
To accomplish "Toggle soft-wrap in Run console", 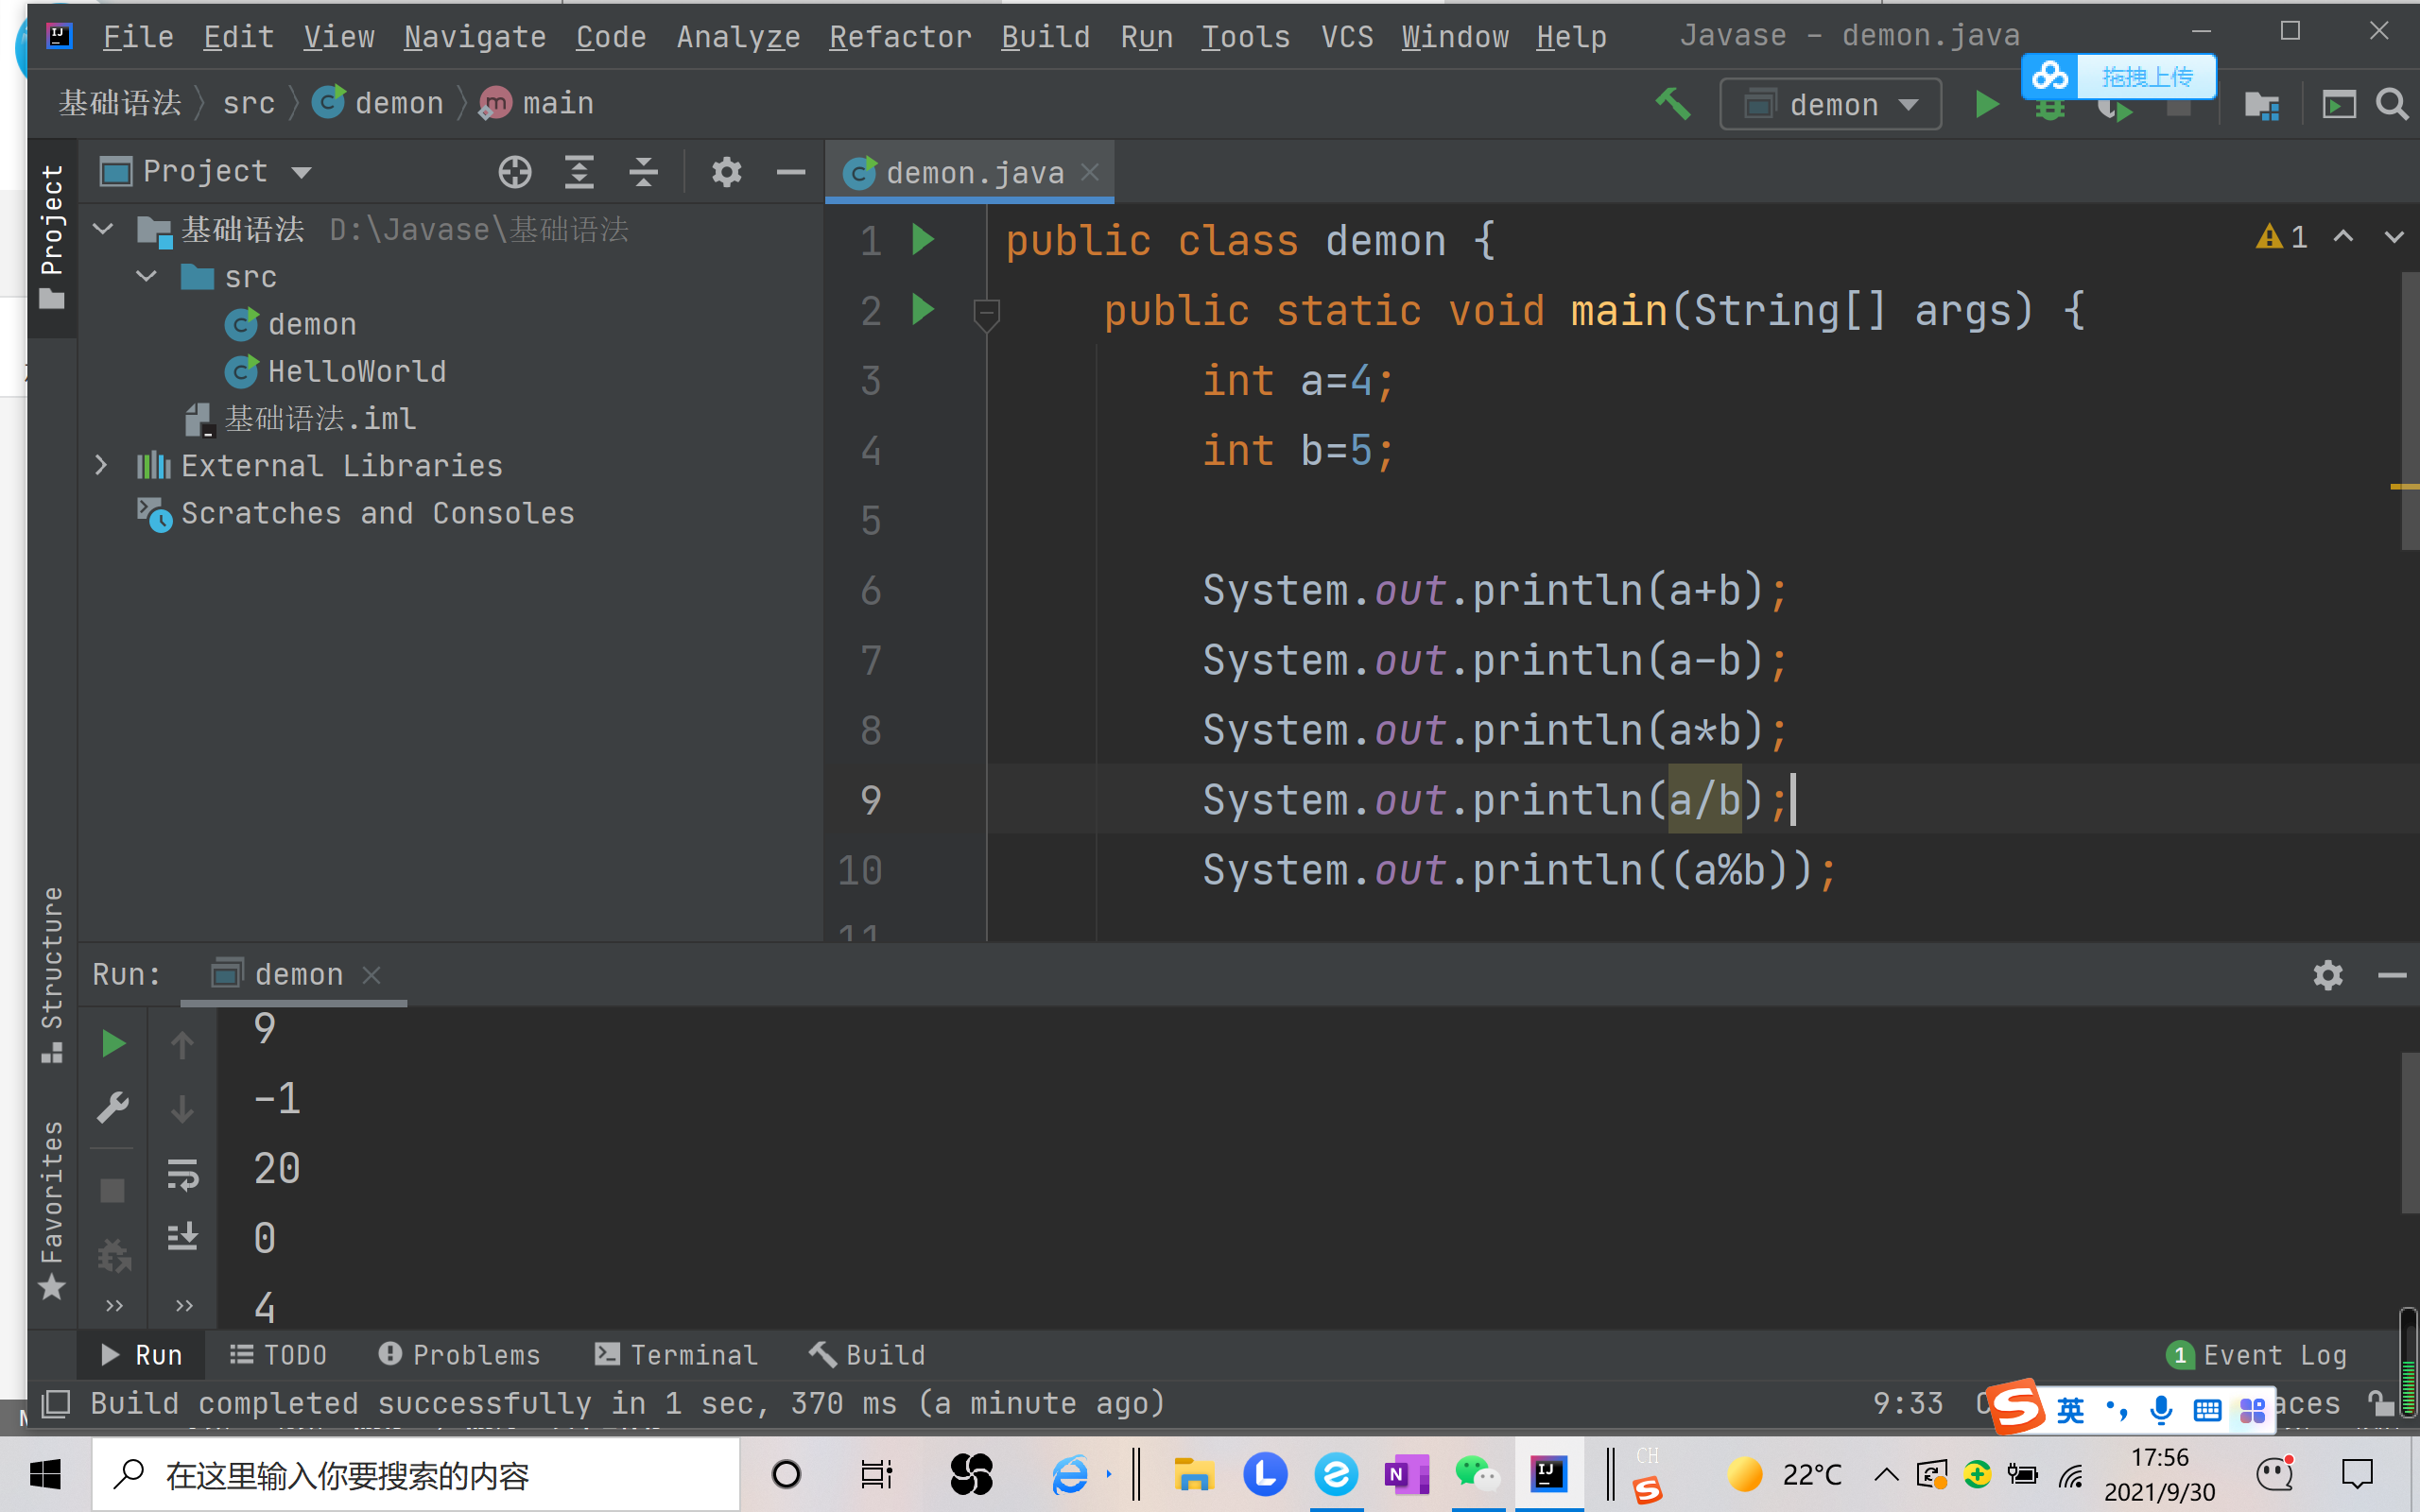I will (x=182, y=1174).
